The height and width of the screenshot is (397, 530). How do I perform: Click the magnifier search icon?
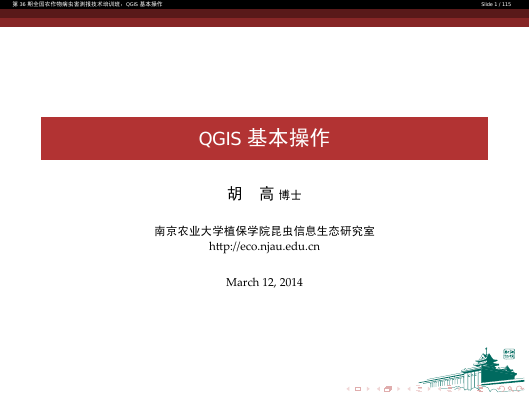tap(510, 389)
